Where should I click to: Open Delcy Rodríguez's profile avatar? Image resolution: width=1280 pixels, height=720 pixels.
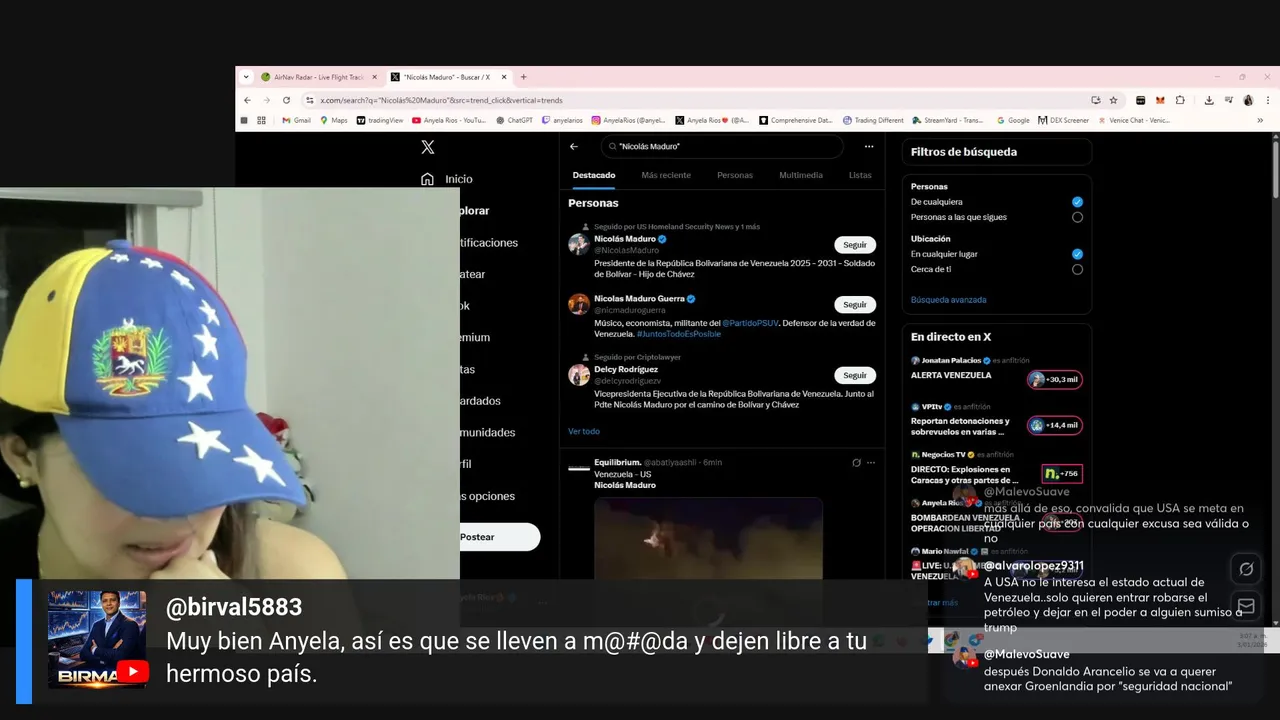[579, 375]
